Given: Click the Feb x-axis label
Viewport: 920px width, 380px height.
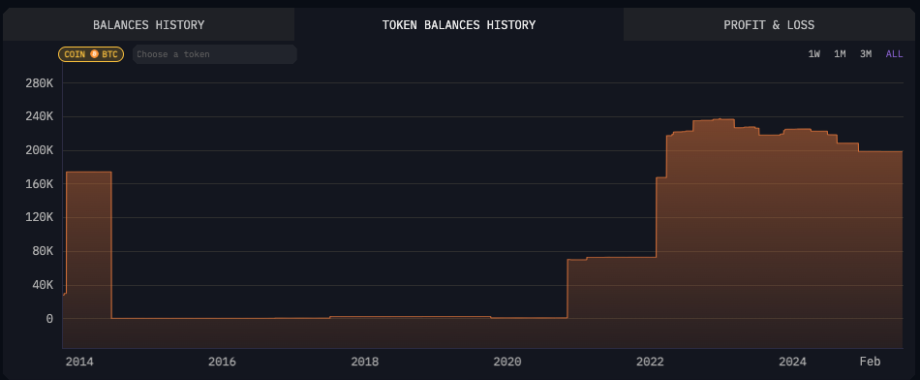Looking at the screenshot, I should click(x=870, y=362).
